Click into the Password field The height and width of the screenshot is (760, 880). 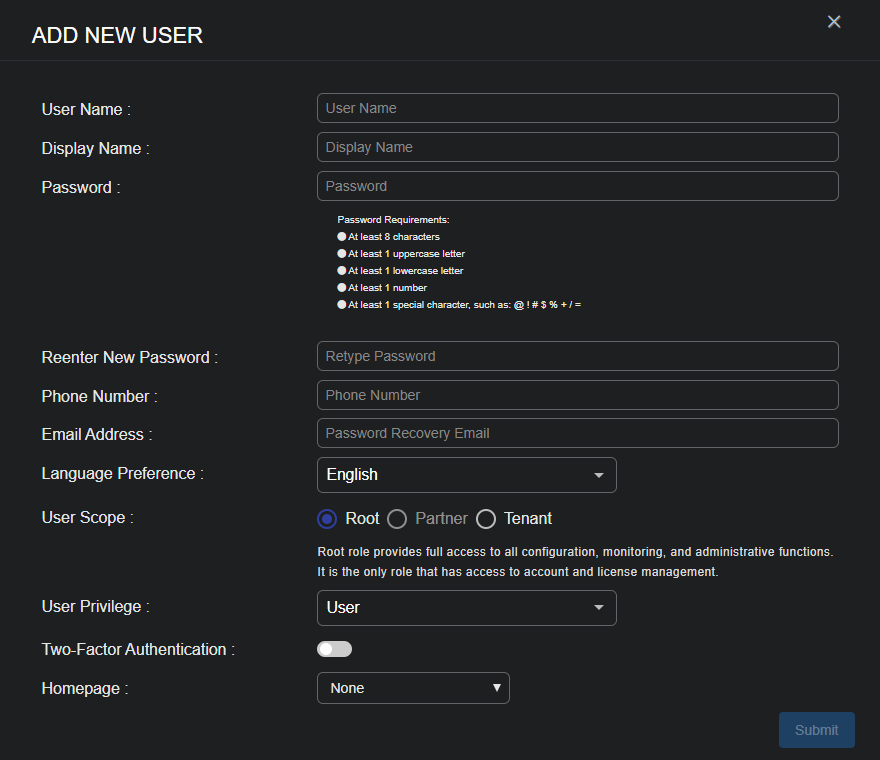[x=577, y=186]
